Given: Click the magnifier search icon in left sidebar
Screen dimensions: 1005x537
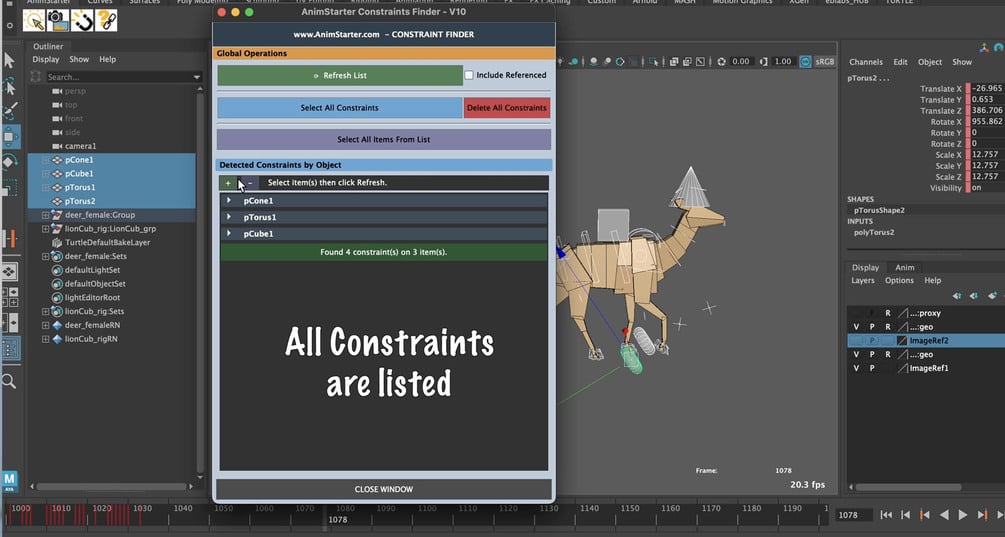Looking at the screenshot, I should [9, 382].
